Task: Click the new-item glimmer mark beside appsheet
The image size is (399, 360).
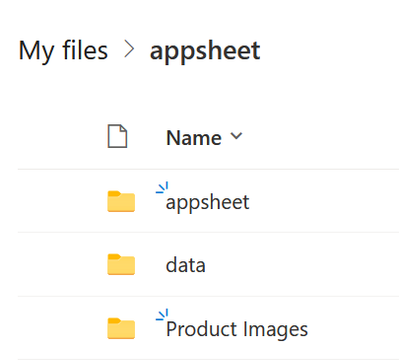Action: pos(162,188)
